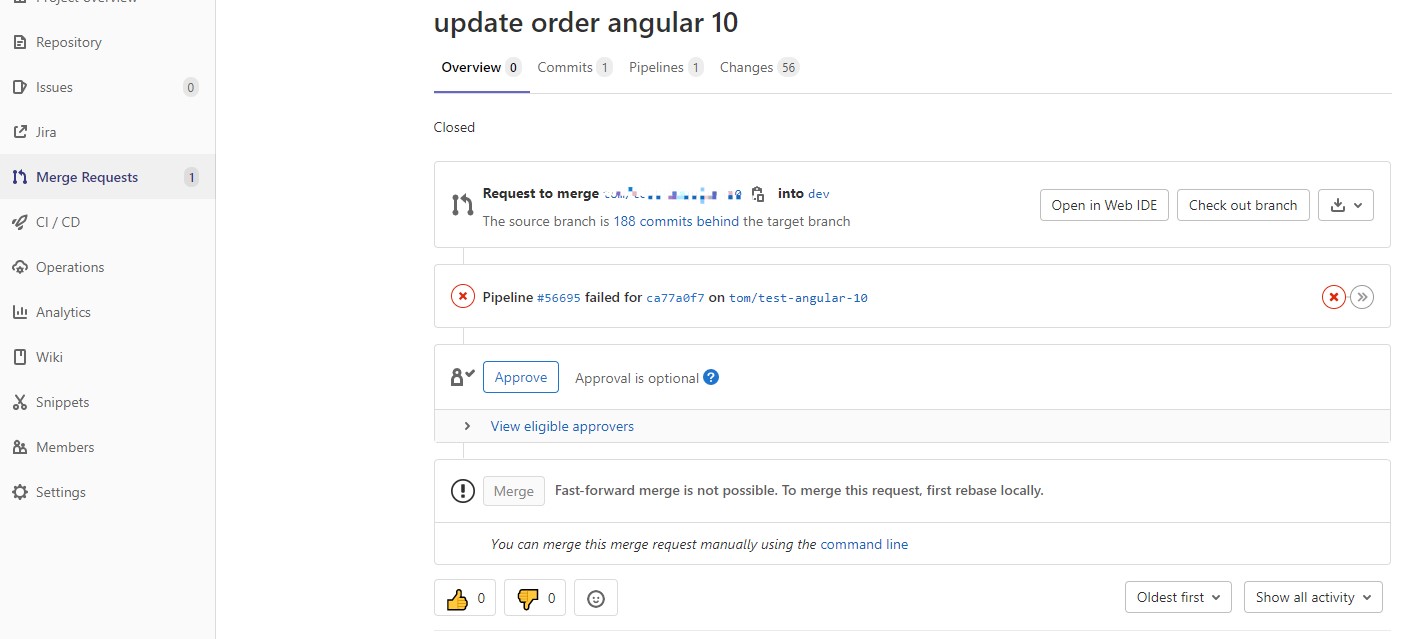
Task: Add a thumbs down reaction
Action: 535,598
